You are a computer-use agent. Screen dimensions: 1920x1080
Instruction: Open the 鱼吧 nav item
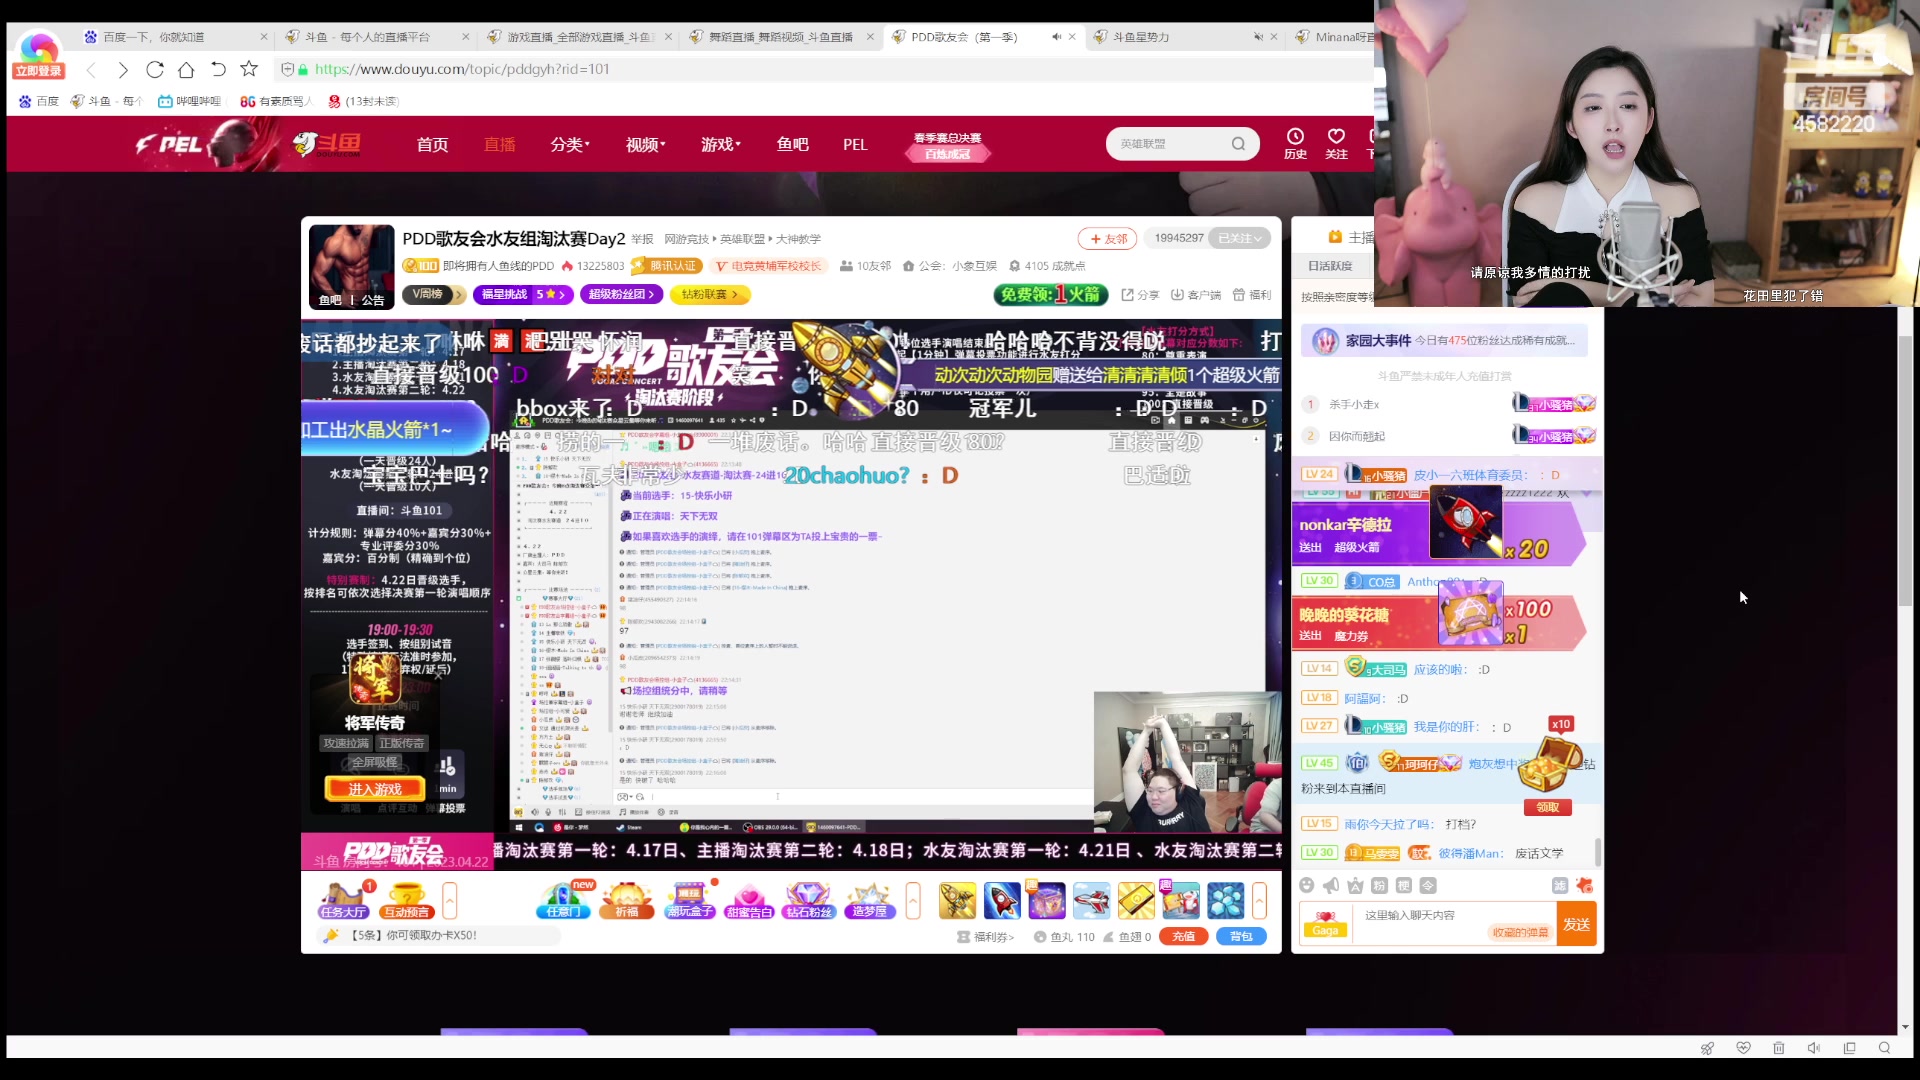(792, 145)
